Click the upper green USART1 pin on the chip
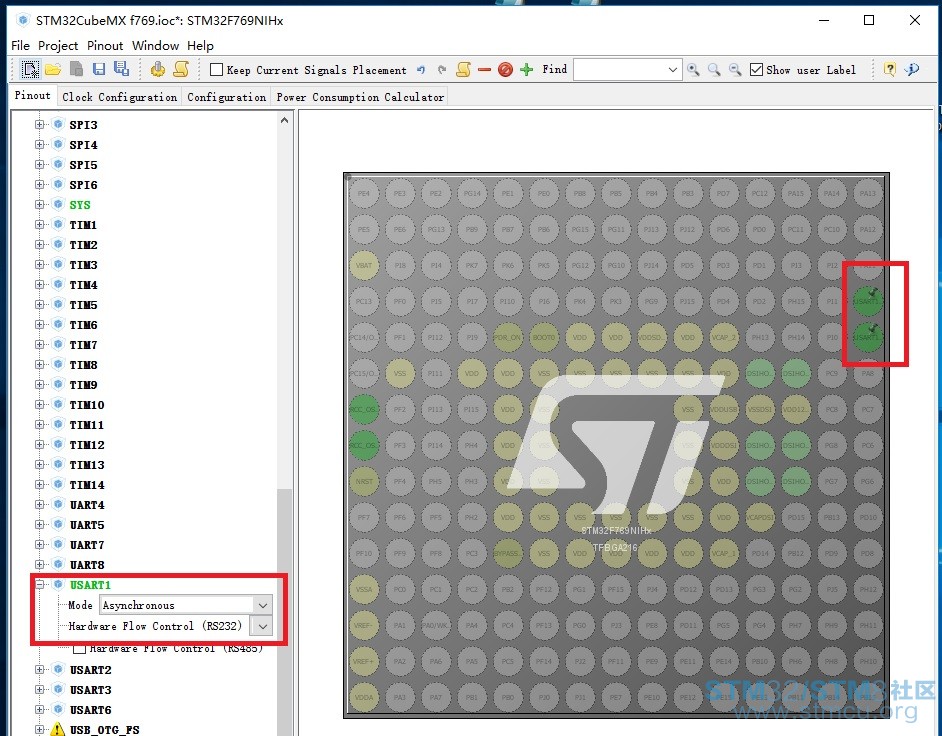Image resolution: width=942 pixels, height=736 pixels. (868, 300)
